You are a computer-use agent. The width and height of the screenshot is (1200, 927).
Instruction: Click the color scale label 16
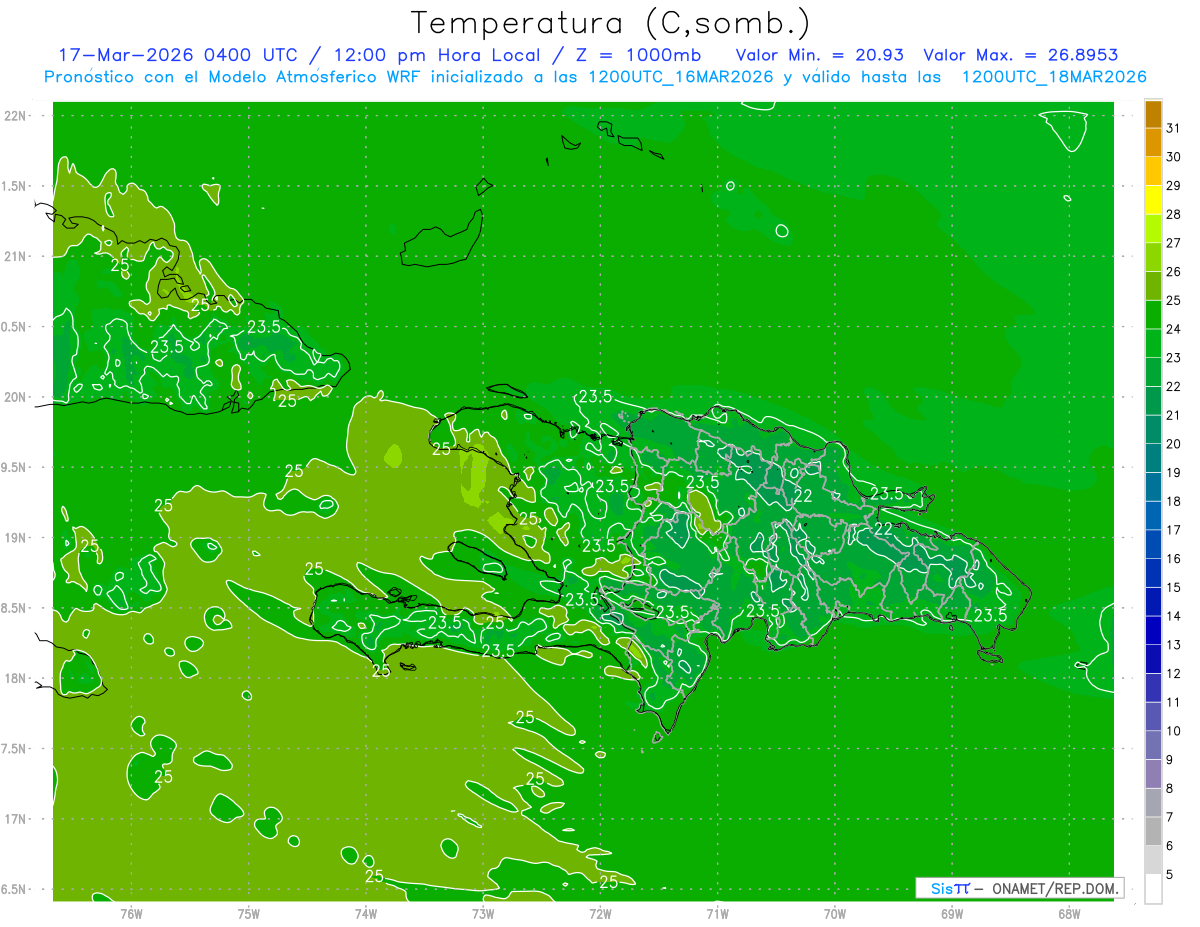click(1174, 559)
